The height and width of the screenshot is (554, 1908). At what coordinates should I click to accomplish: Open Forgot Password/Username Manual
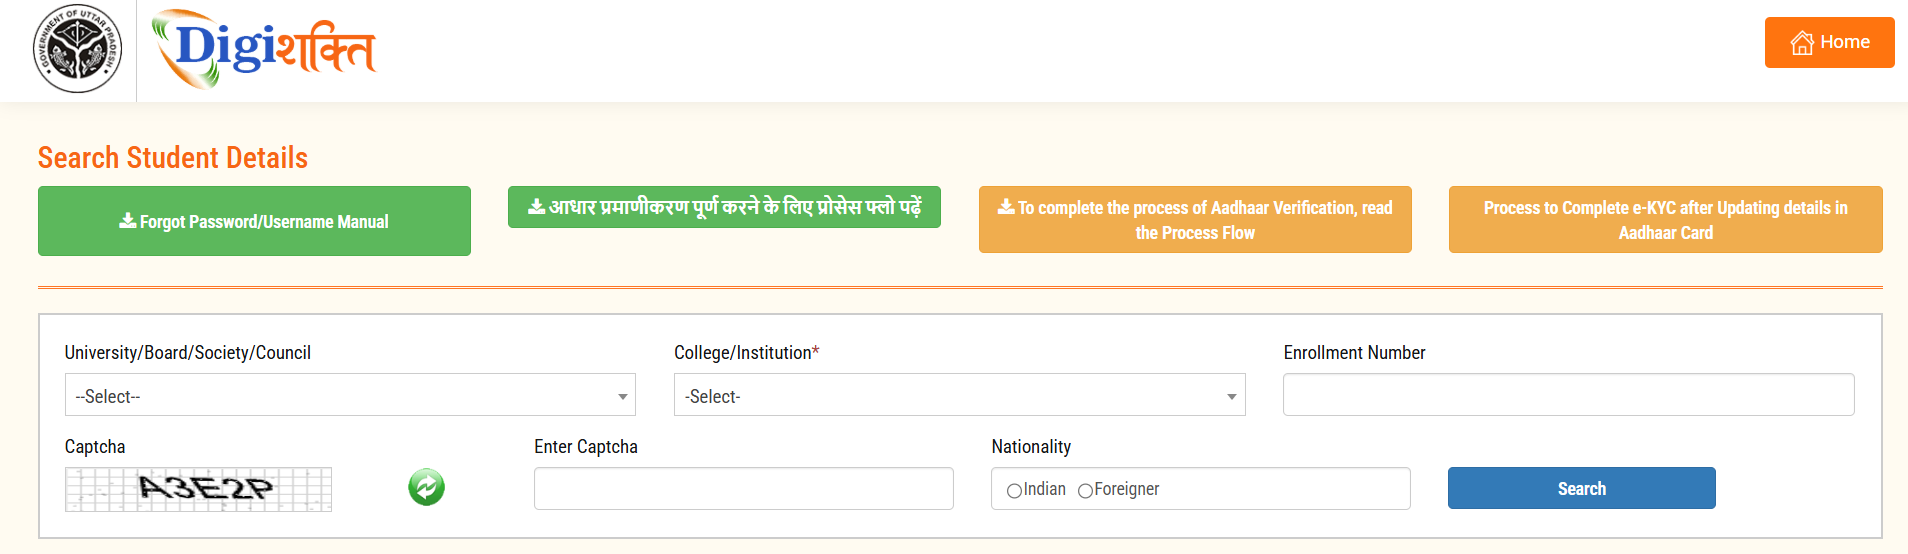254,221
